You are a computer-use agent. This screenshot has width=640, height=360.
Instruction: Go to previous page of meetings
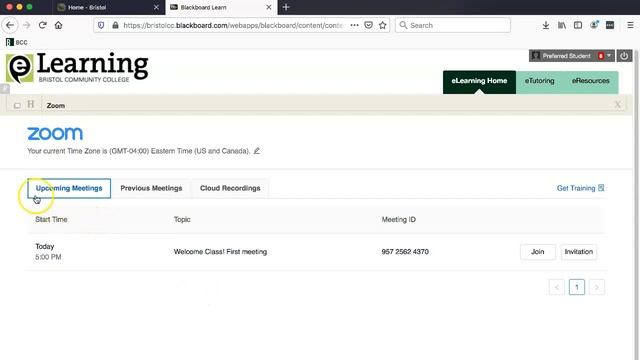[x=557, y=287]
